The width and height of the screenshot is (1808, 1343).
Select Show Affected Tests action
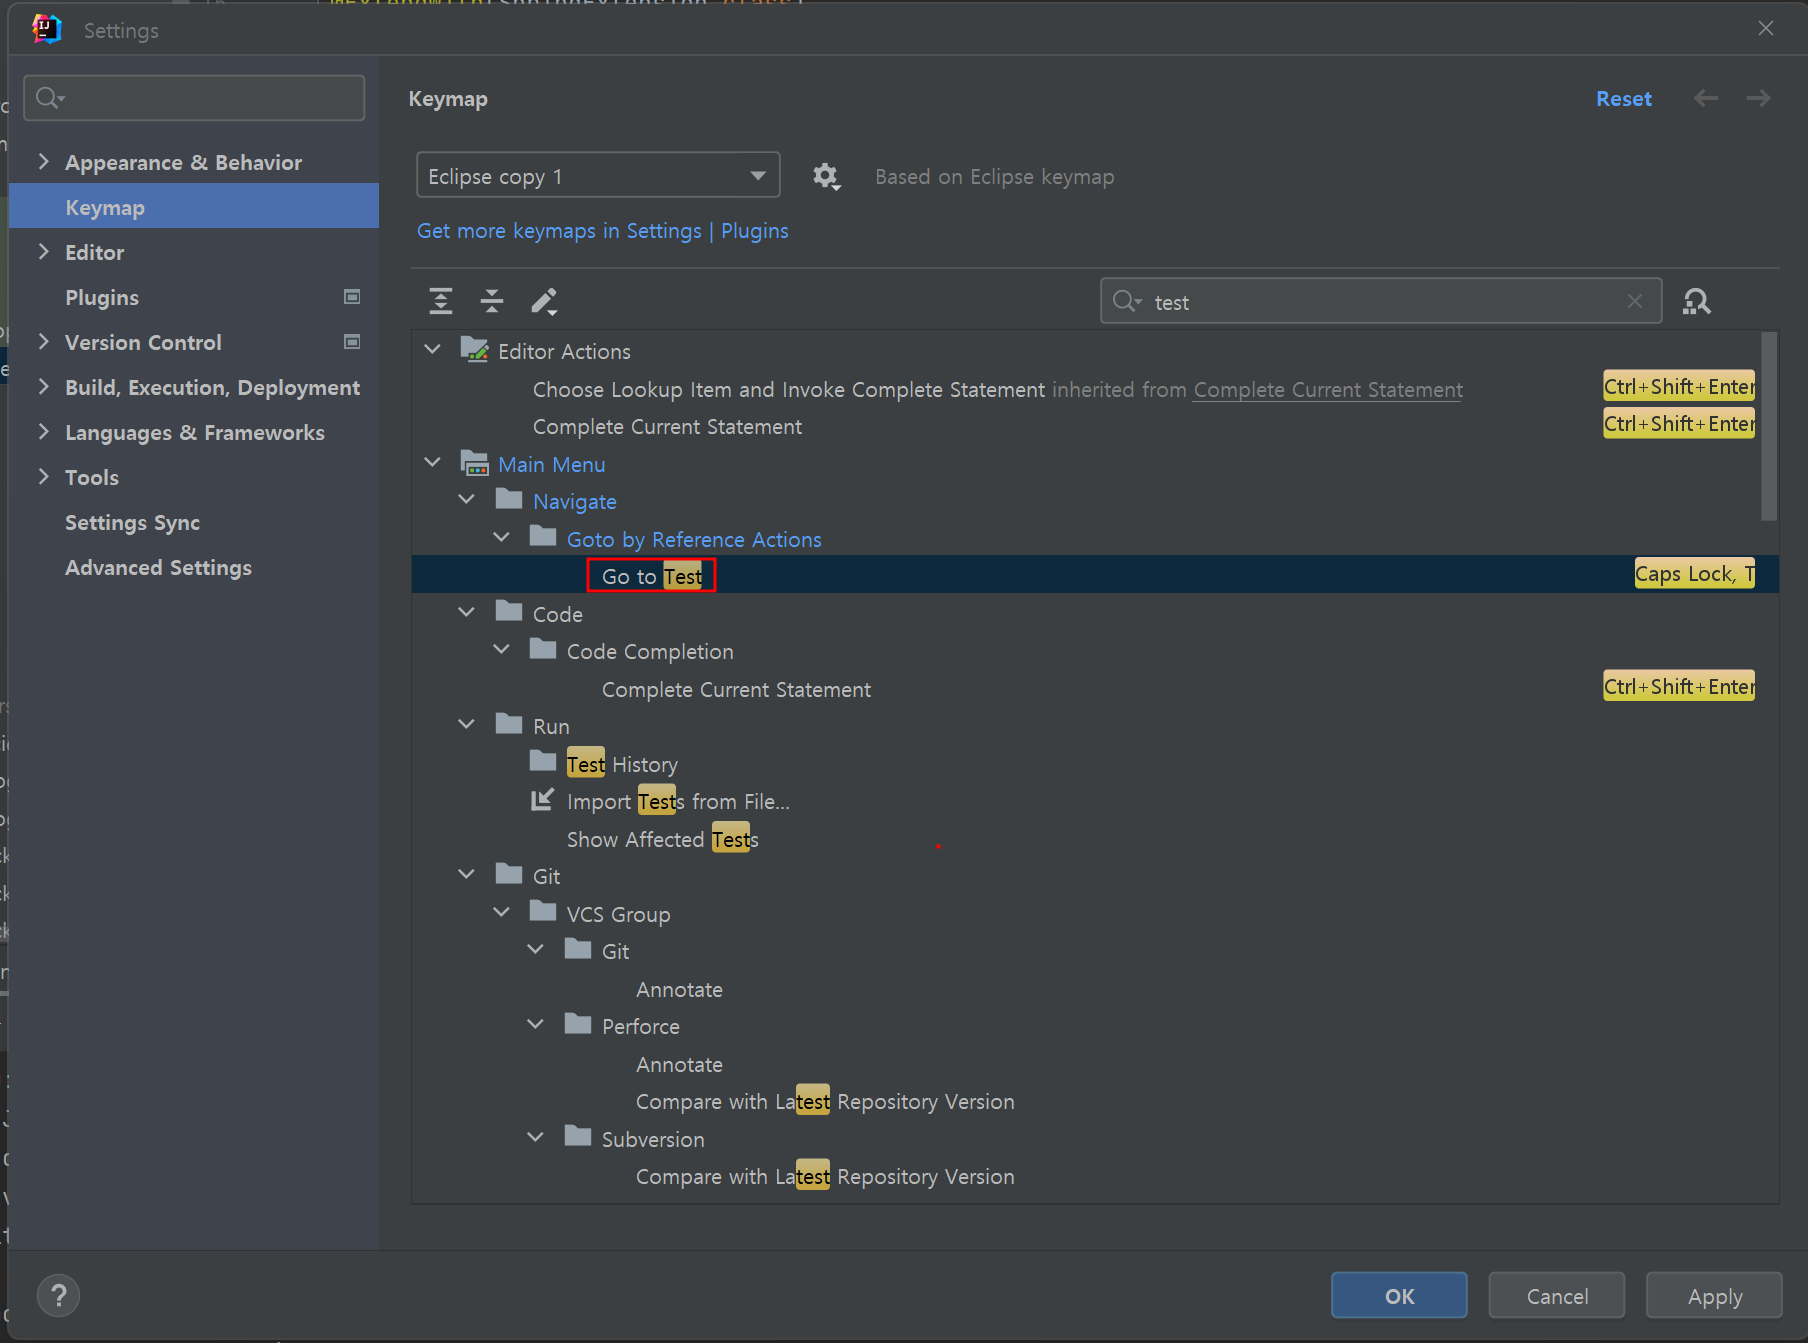coord(662,839)
